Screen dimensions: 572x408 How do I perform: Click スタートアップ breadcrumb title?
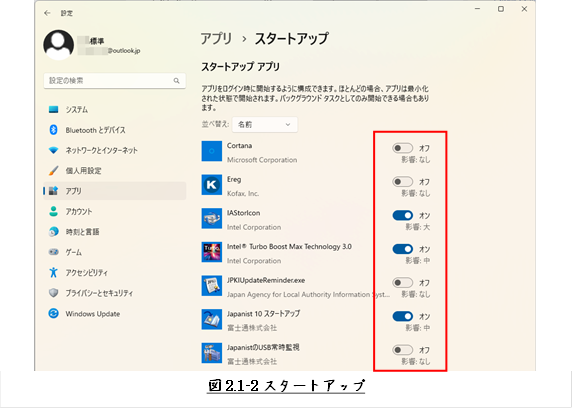[291, 39]
